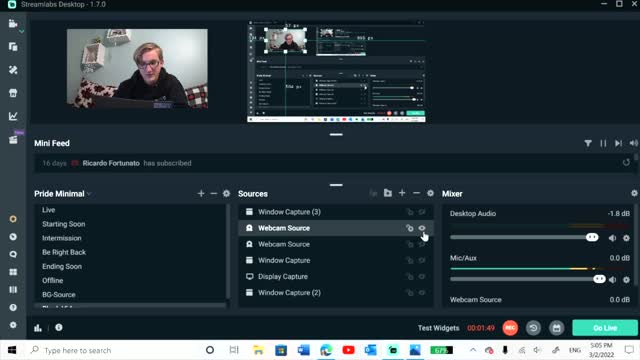
Task: Toggle visibility of Window Capture (3)
Action: pos(422,212)
